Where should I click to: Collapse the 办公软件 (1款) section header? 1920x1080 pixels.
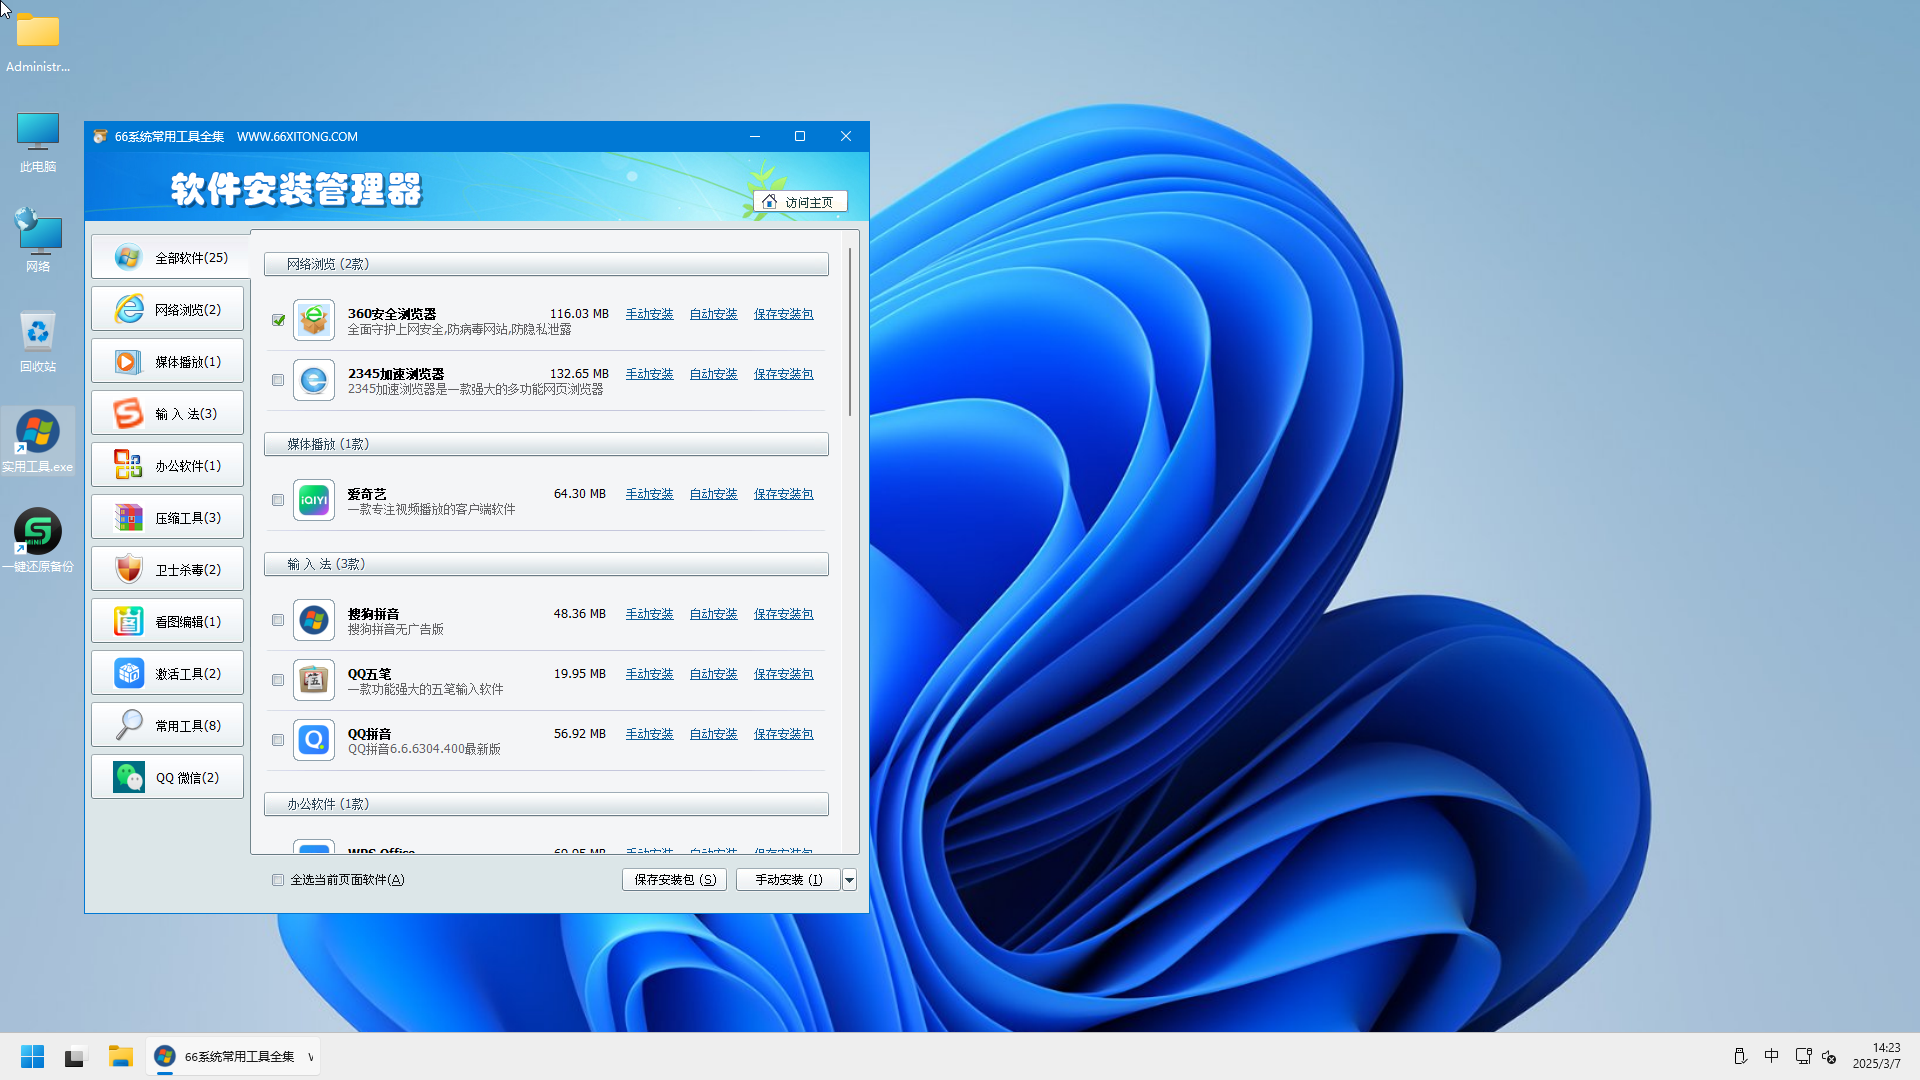(546, 804)
